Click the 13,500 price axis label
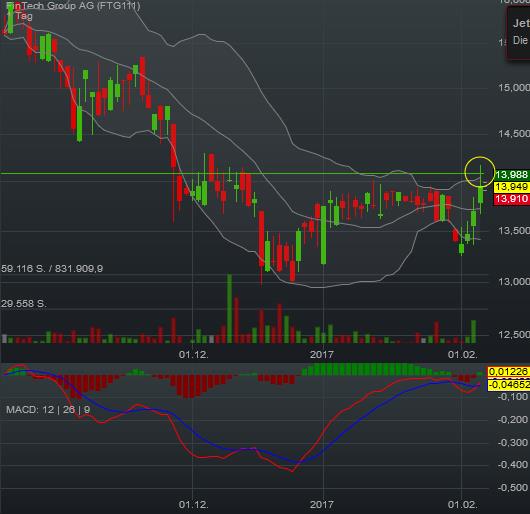Screen dimensions: 530x514 (514, 231)
